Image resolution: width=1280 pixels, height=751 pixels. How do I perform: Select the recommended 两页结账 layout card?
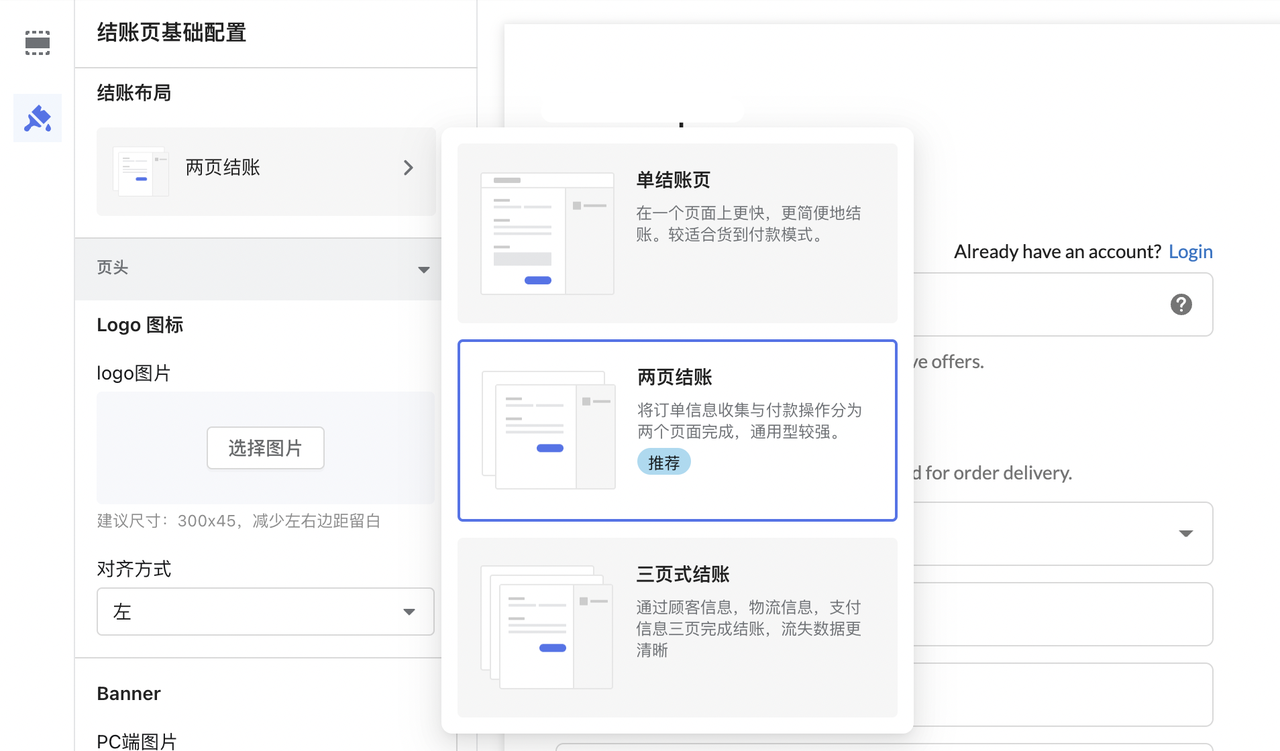click(677, 430)
